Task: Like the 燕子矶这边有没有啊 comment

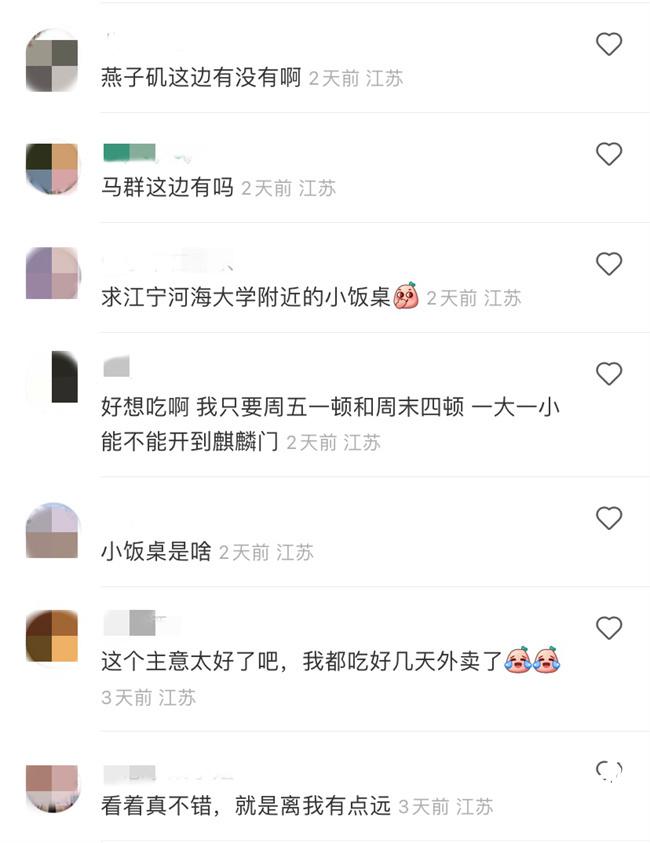Action: point(609,44)
